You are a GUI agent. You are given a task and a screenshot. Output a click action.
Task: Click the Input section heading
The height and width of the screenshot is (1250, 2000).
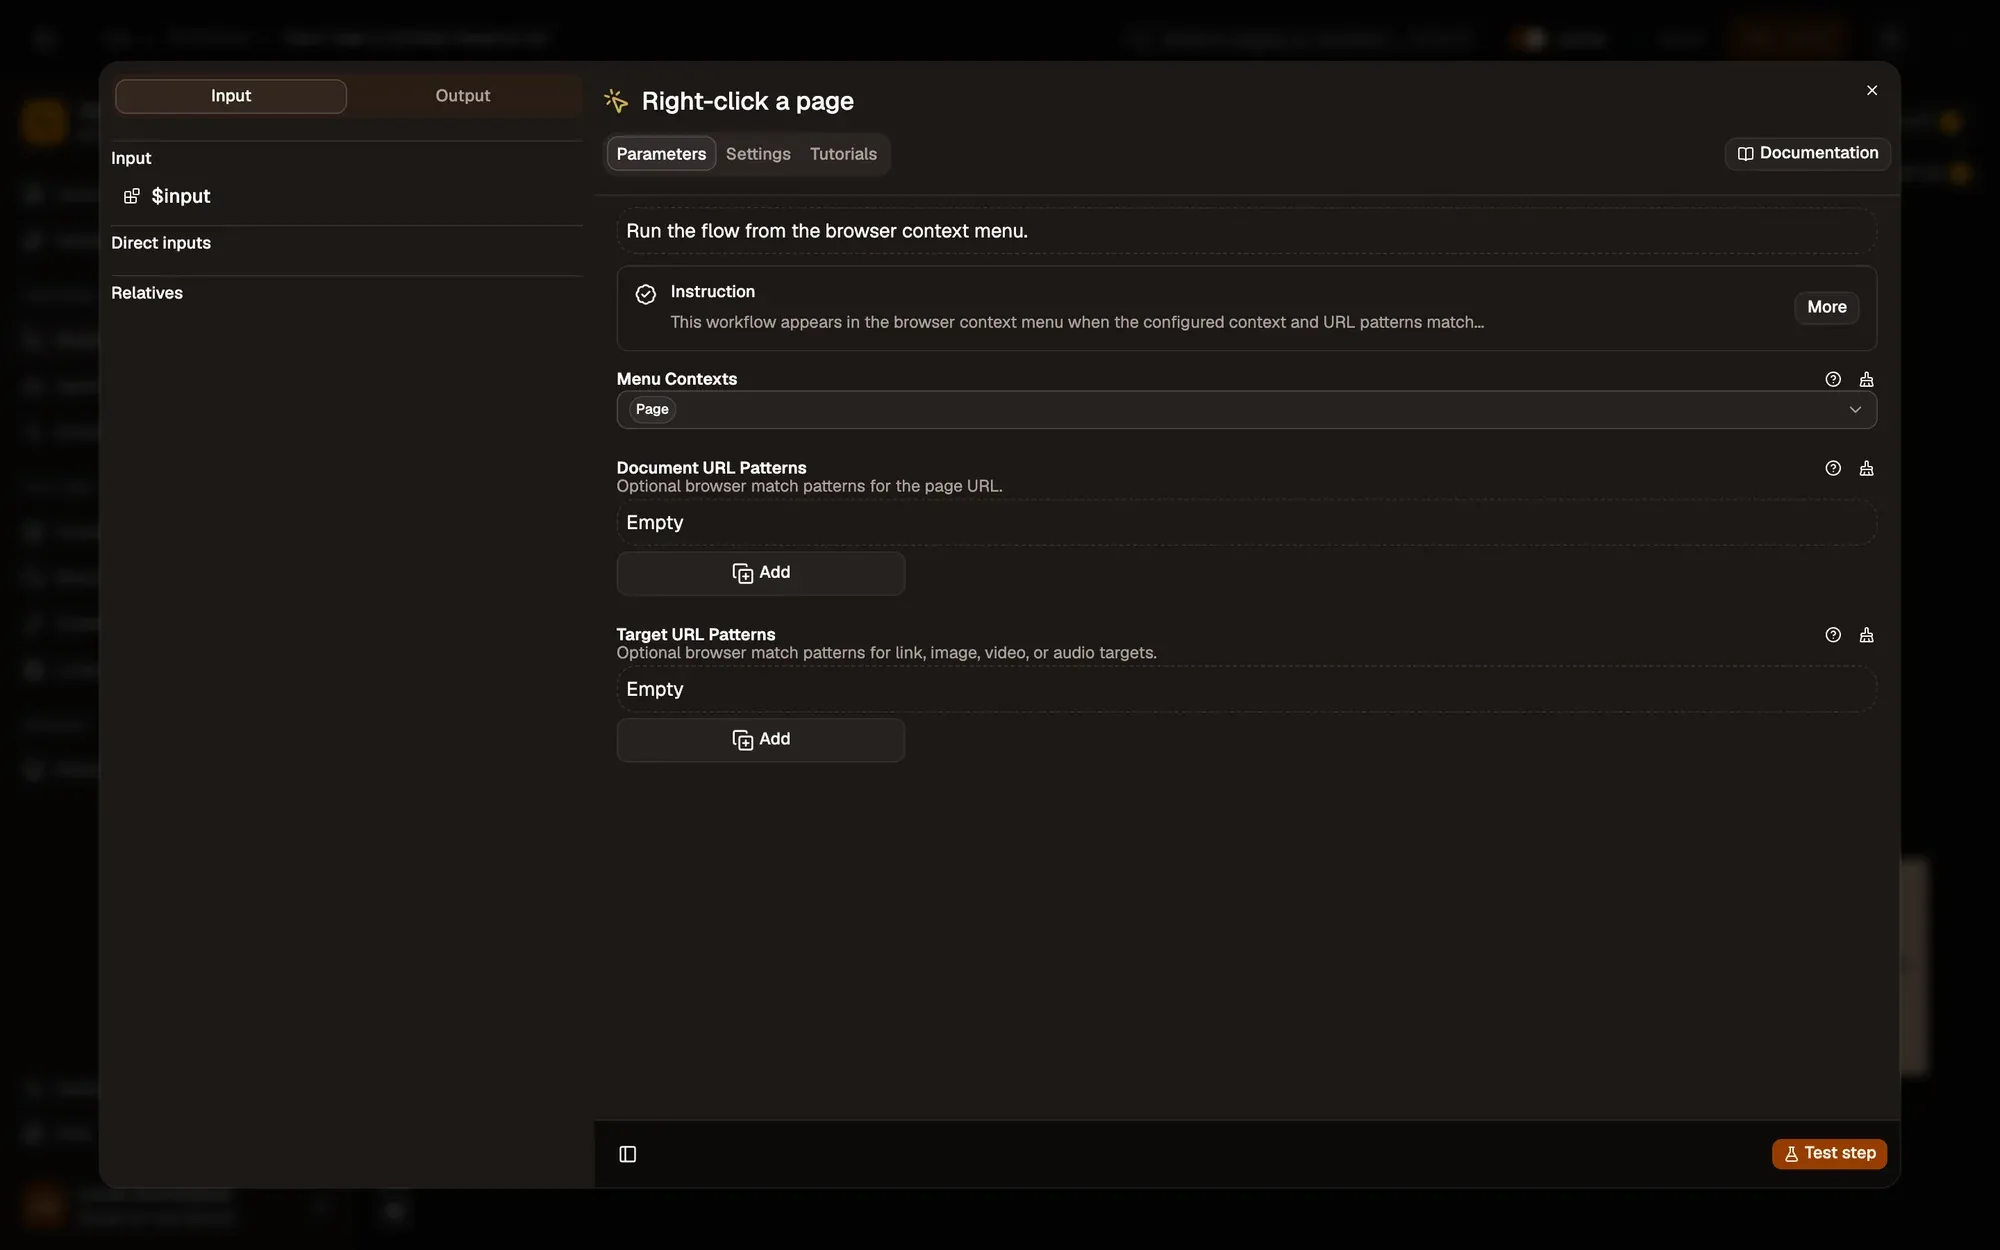tap(131, 158)
